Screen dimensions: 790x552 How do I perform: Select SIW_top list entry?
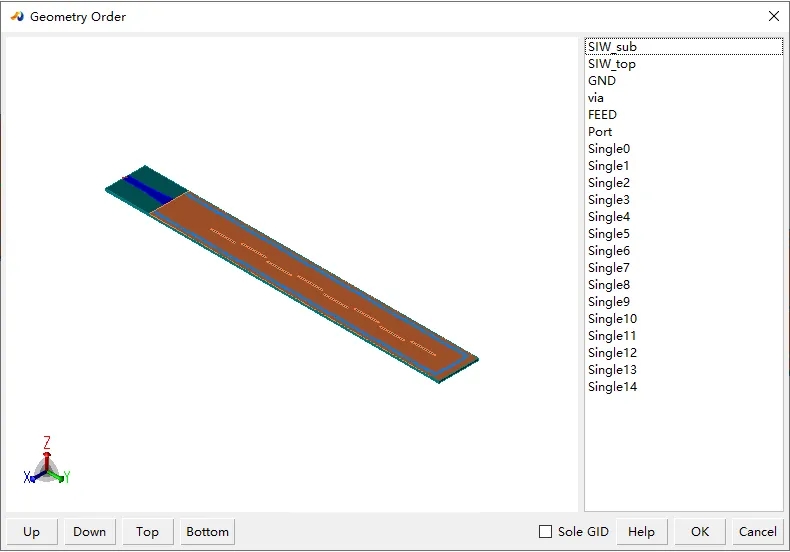point(684,63)
